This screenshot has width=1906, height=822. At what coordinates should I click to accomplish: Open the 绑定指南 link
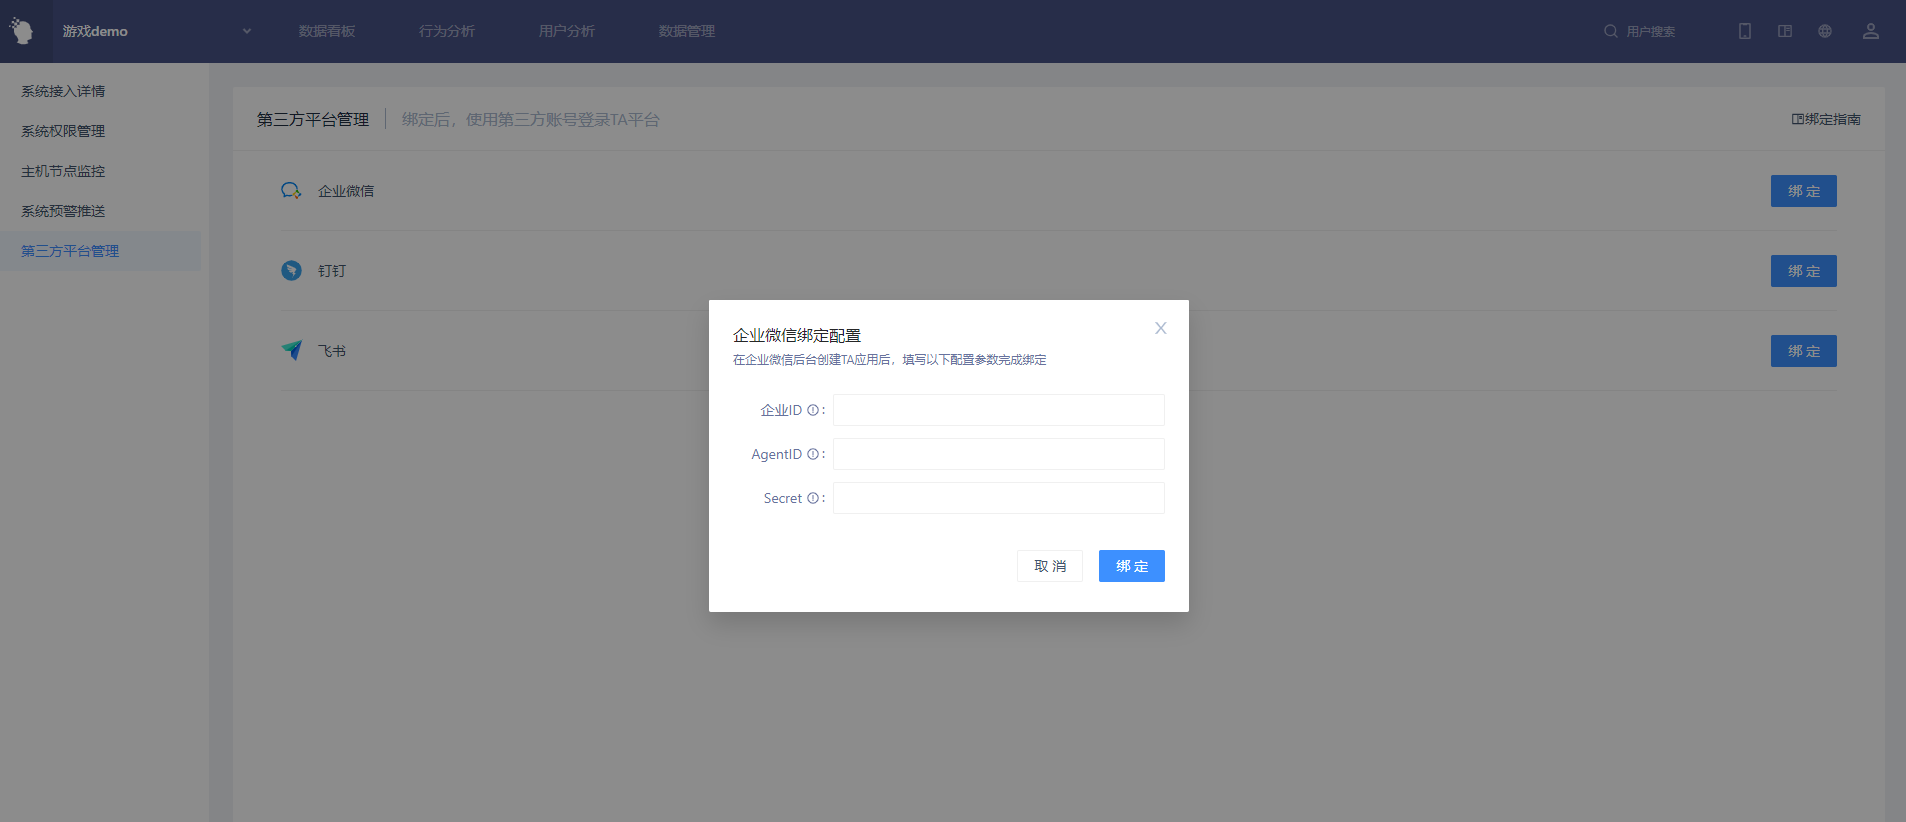point(1826,119)
